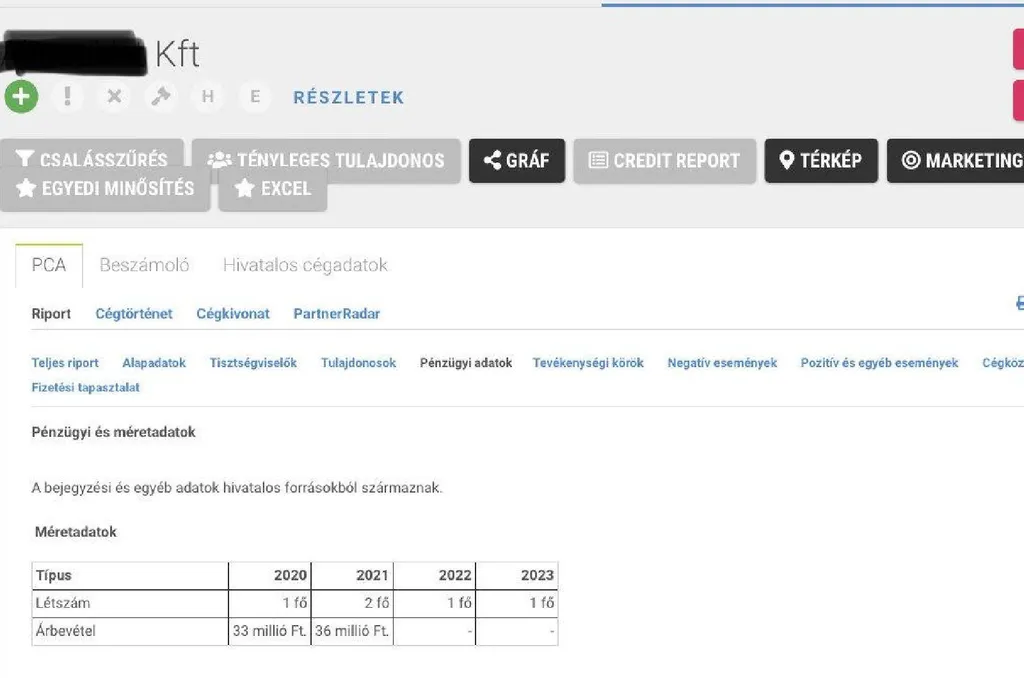
Task: Open the PartnerRadar sub-tab
Action: 336,314
